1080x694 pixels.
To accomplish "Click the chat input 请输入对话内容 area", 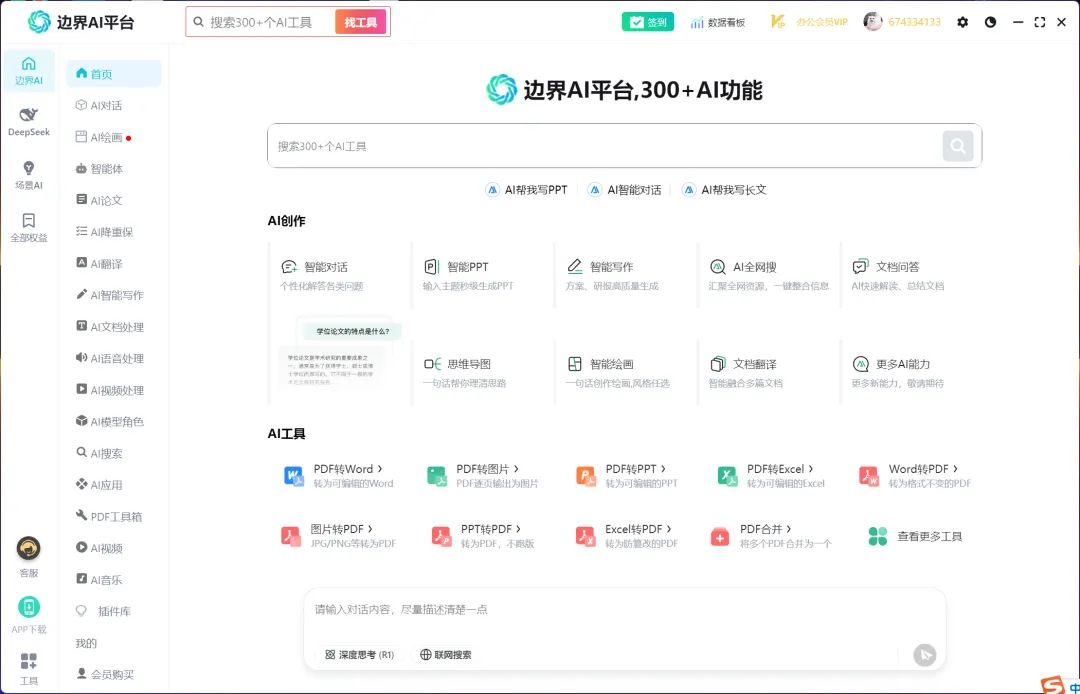I will 623,610.
